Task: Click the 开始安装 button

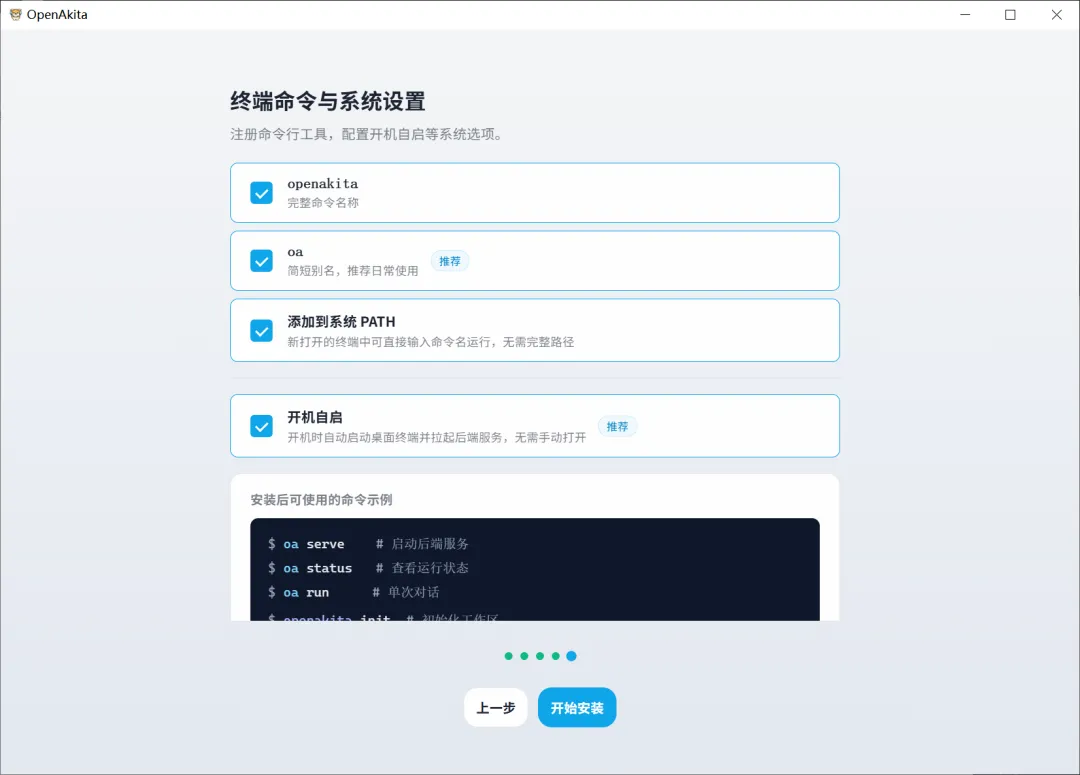Action: [577, 707]
